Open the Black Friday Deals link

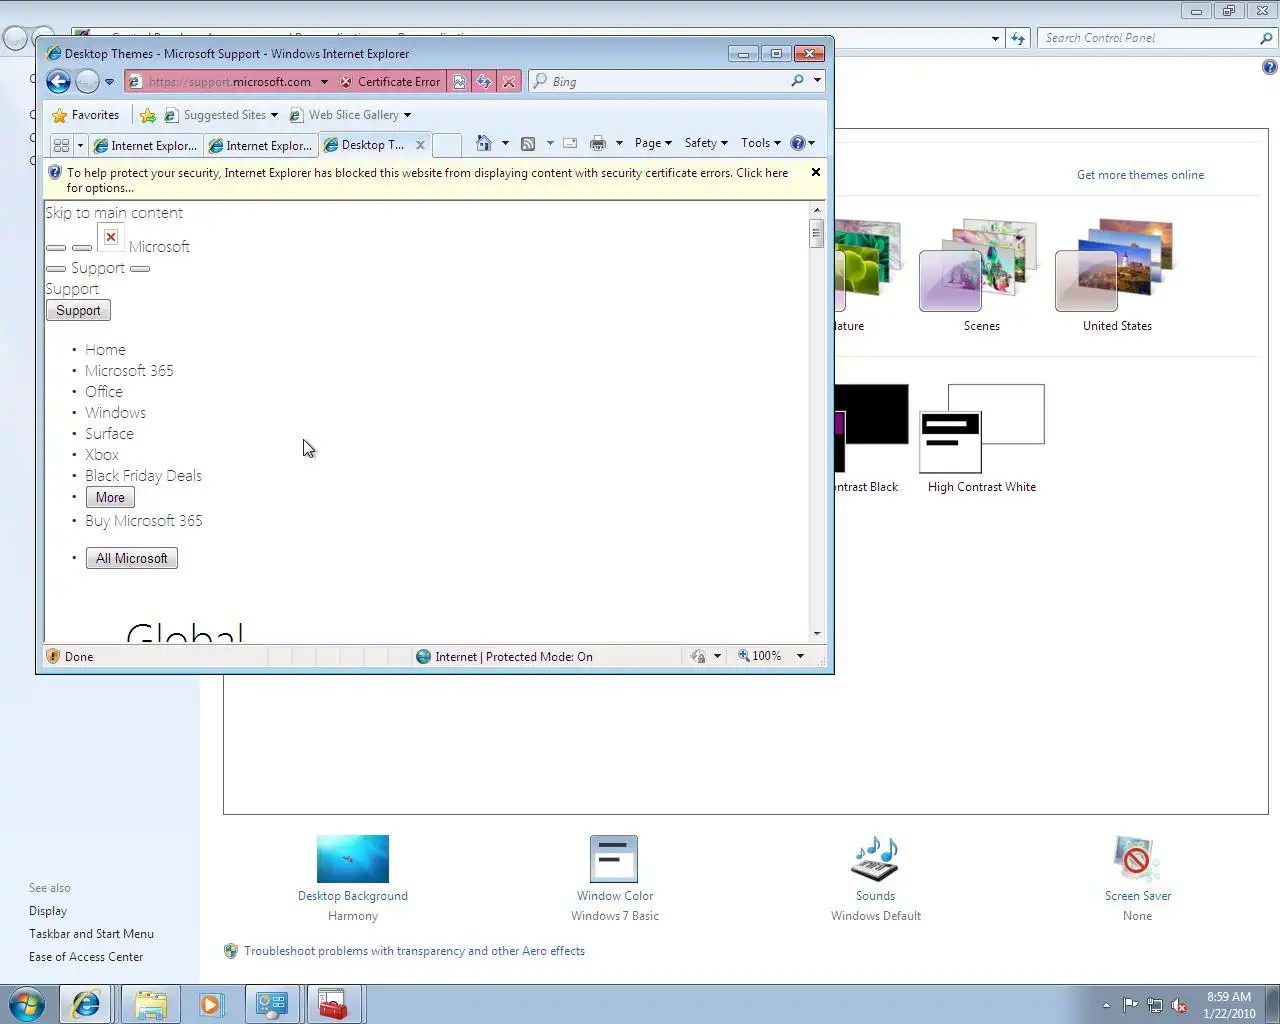(143, 476)
